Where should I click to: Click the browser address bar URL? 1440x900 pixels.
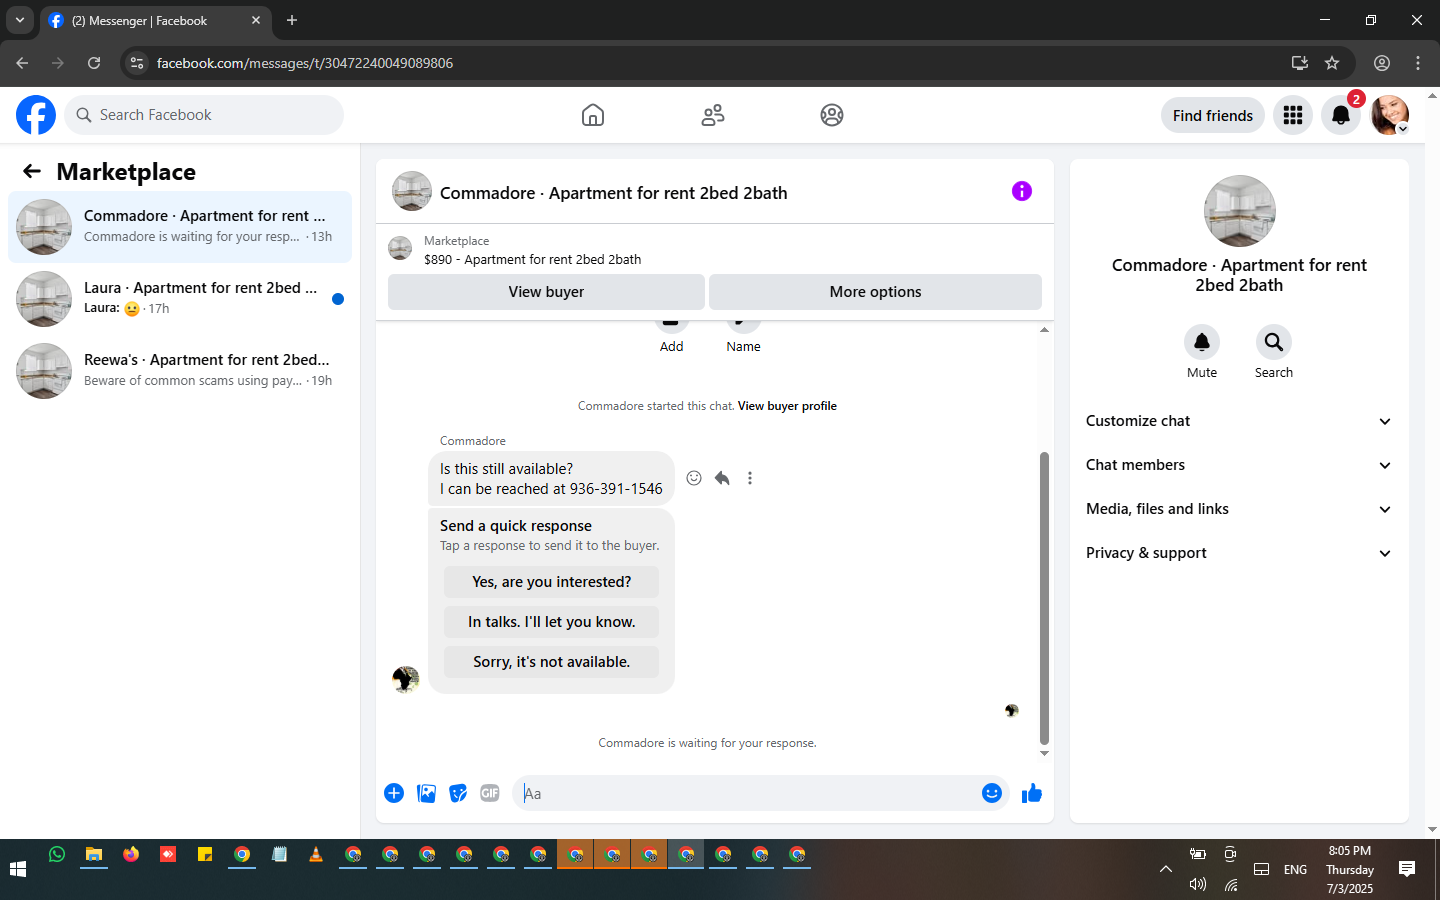(x=304, y=63)
